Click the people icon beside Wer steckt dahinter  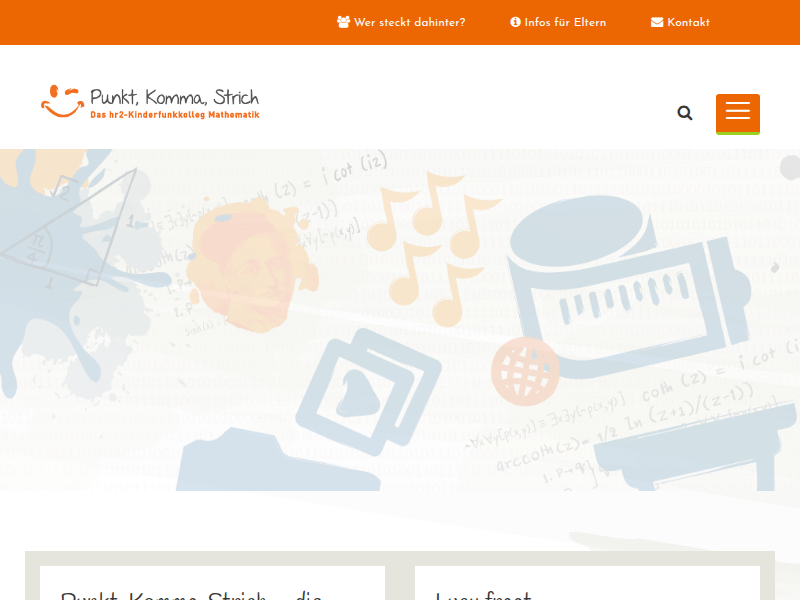(x=343, y=22)
